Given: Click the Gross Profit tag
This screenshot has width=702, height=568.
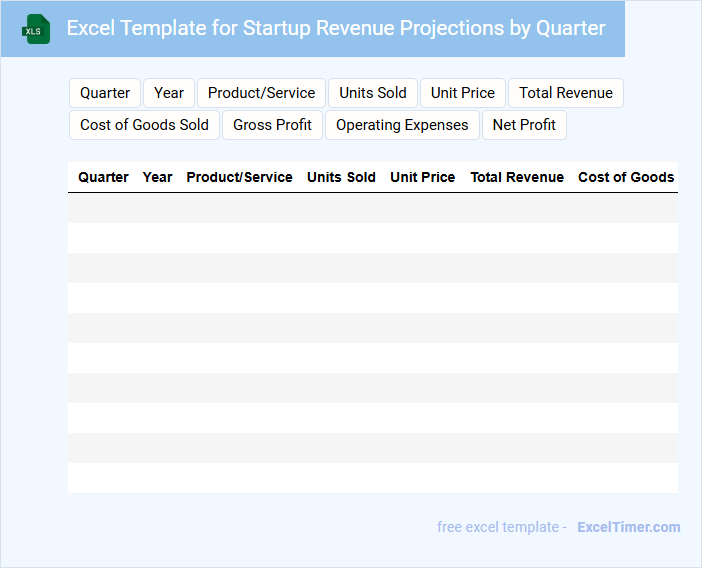Looking at the screenshot, I should click(272, 125).
